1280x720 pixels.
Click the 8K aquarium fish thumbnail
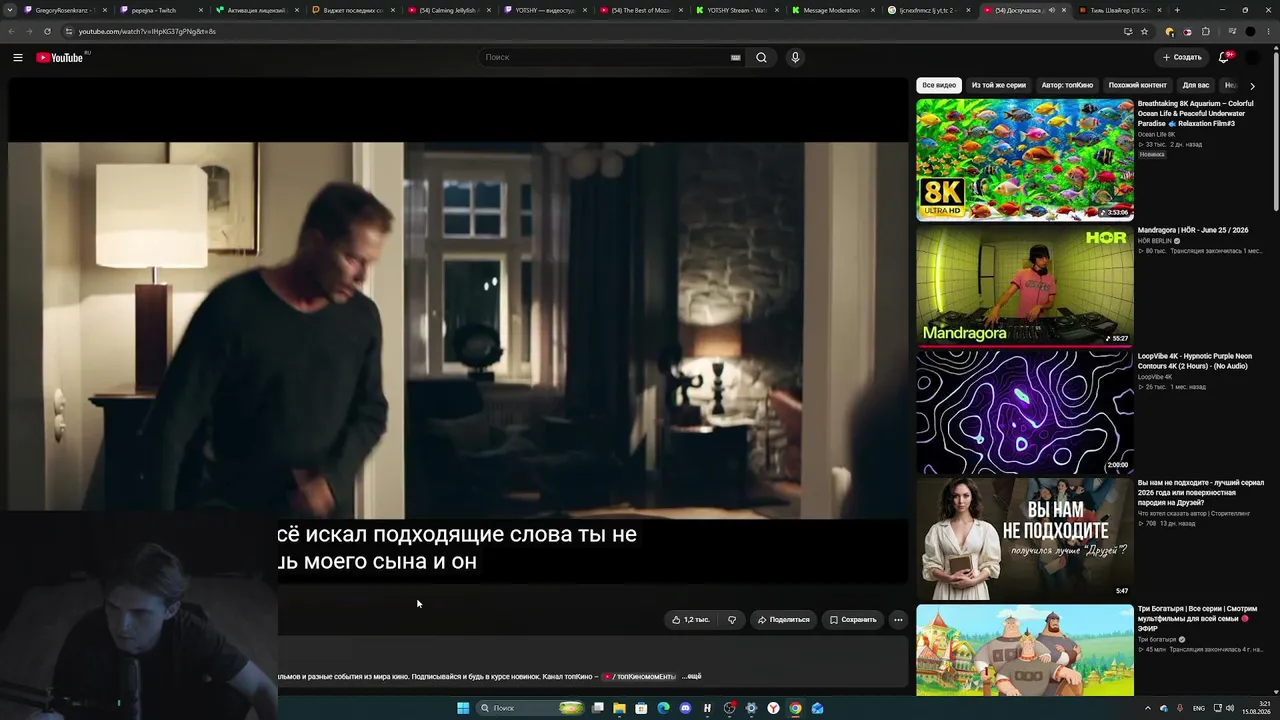coord(1025,160)
